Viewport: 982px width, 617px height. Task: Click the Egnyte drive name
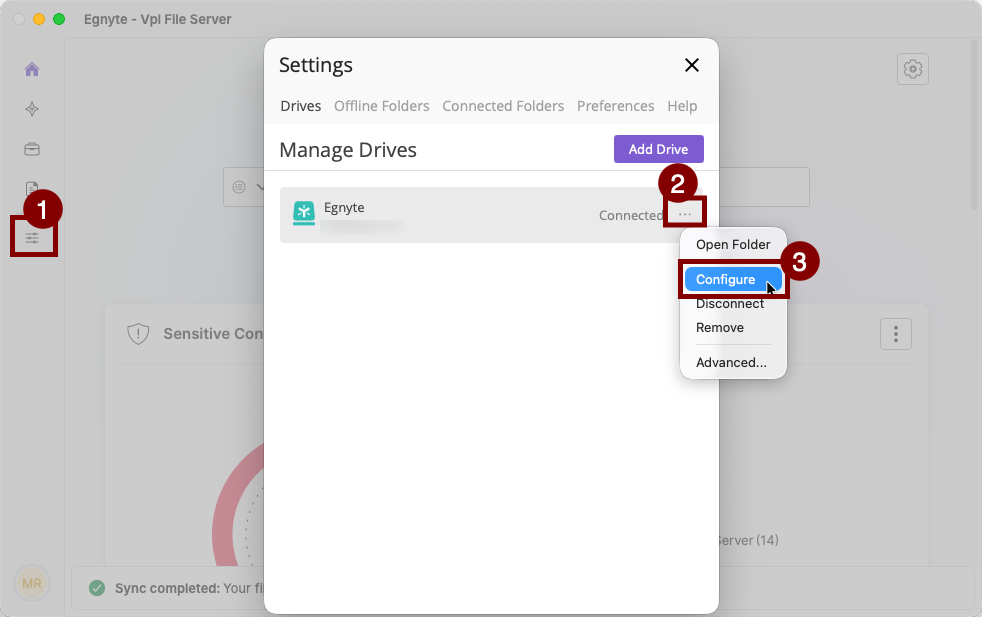click(x=344, y=207)
